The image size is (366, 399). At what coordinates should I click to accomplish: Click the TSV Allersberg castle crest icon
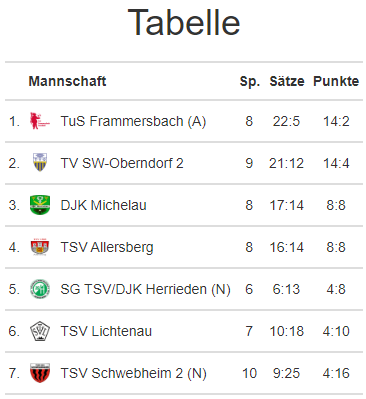click(x=40, y=247)
